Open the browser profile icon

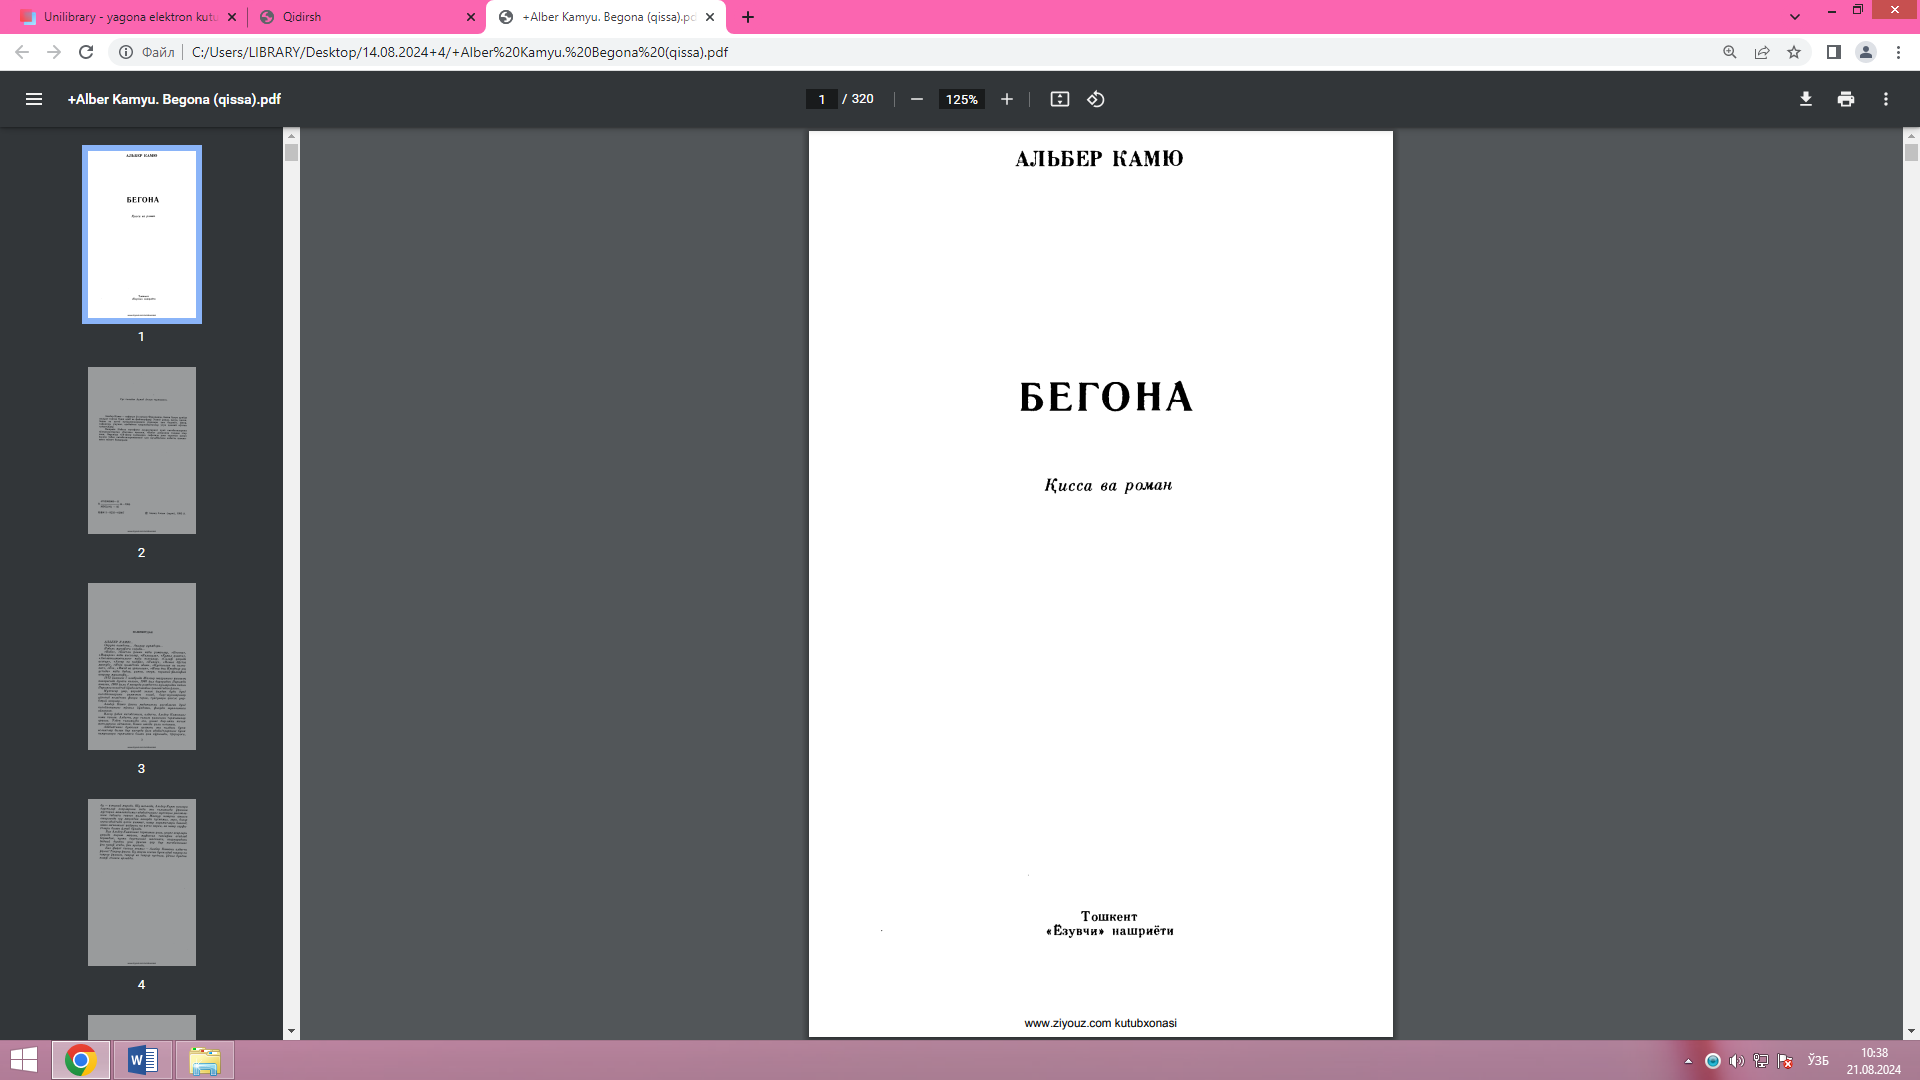[x=1866, y=52]
